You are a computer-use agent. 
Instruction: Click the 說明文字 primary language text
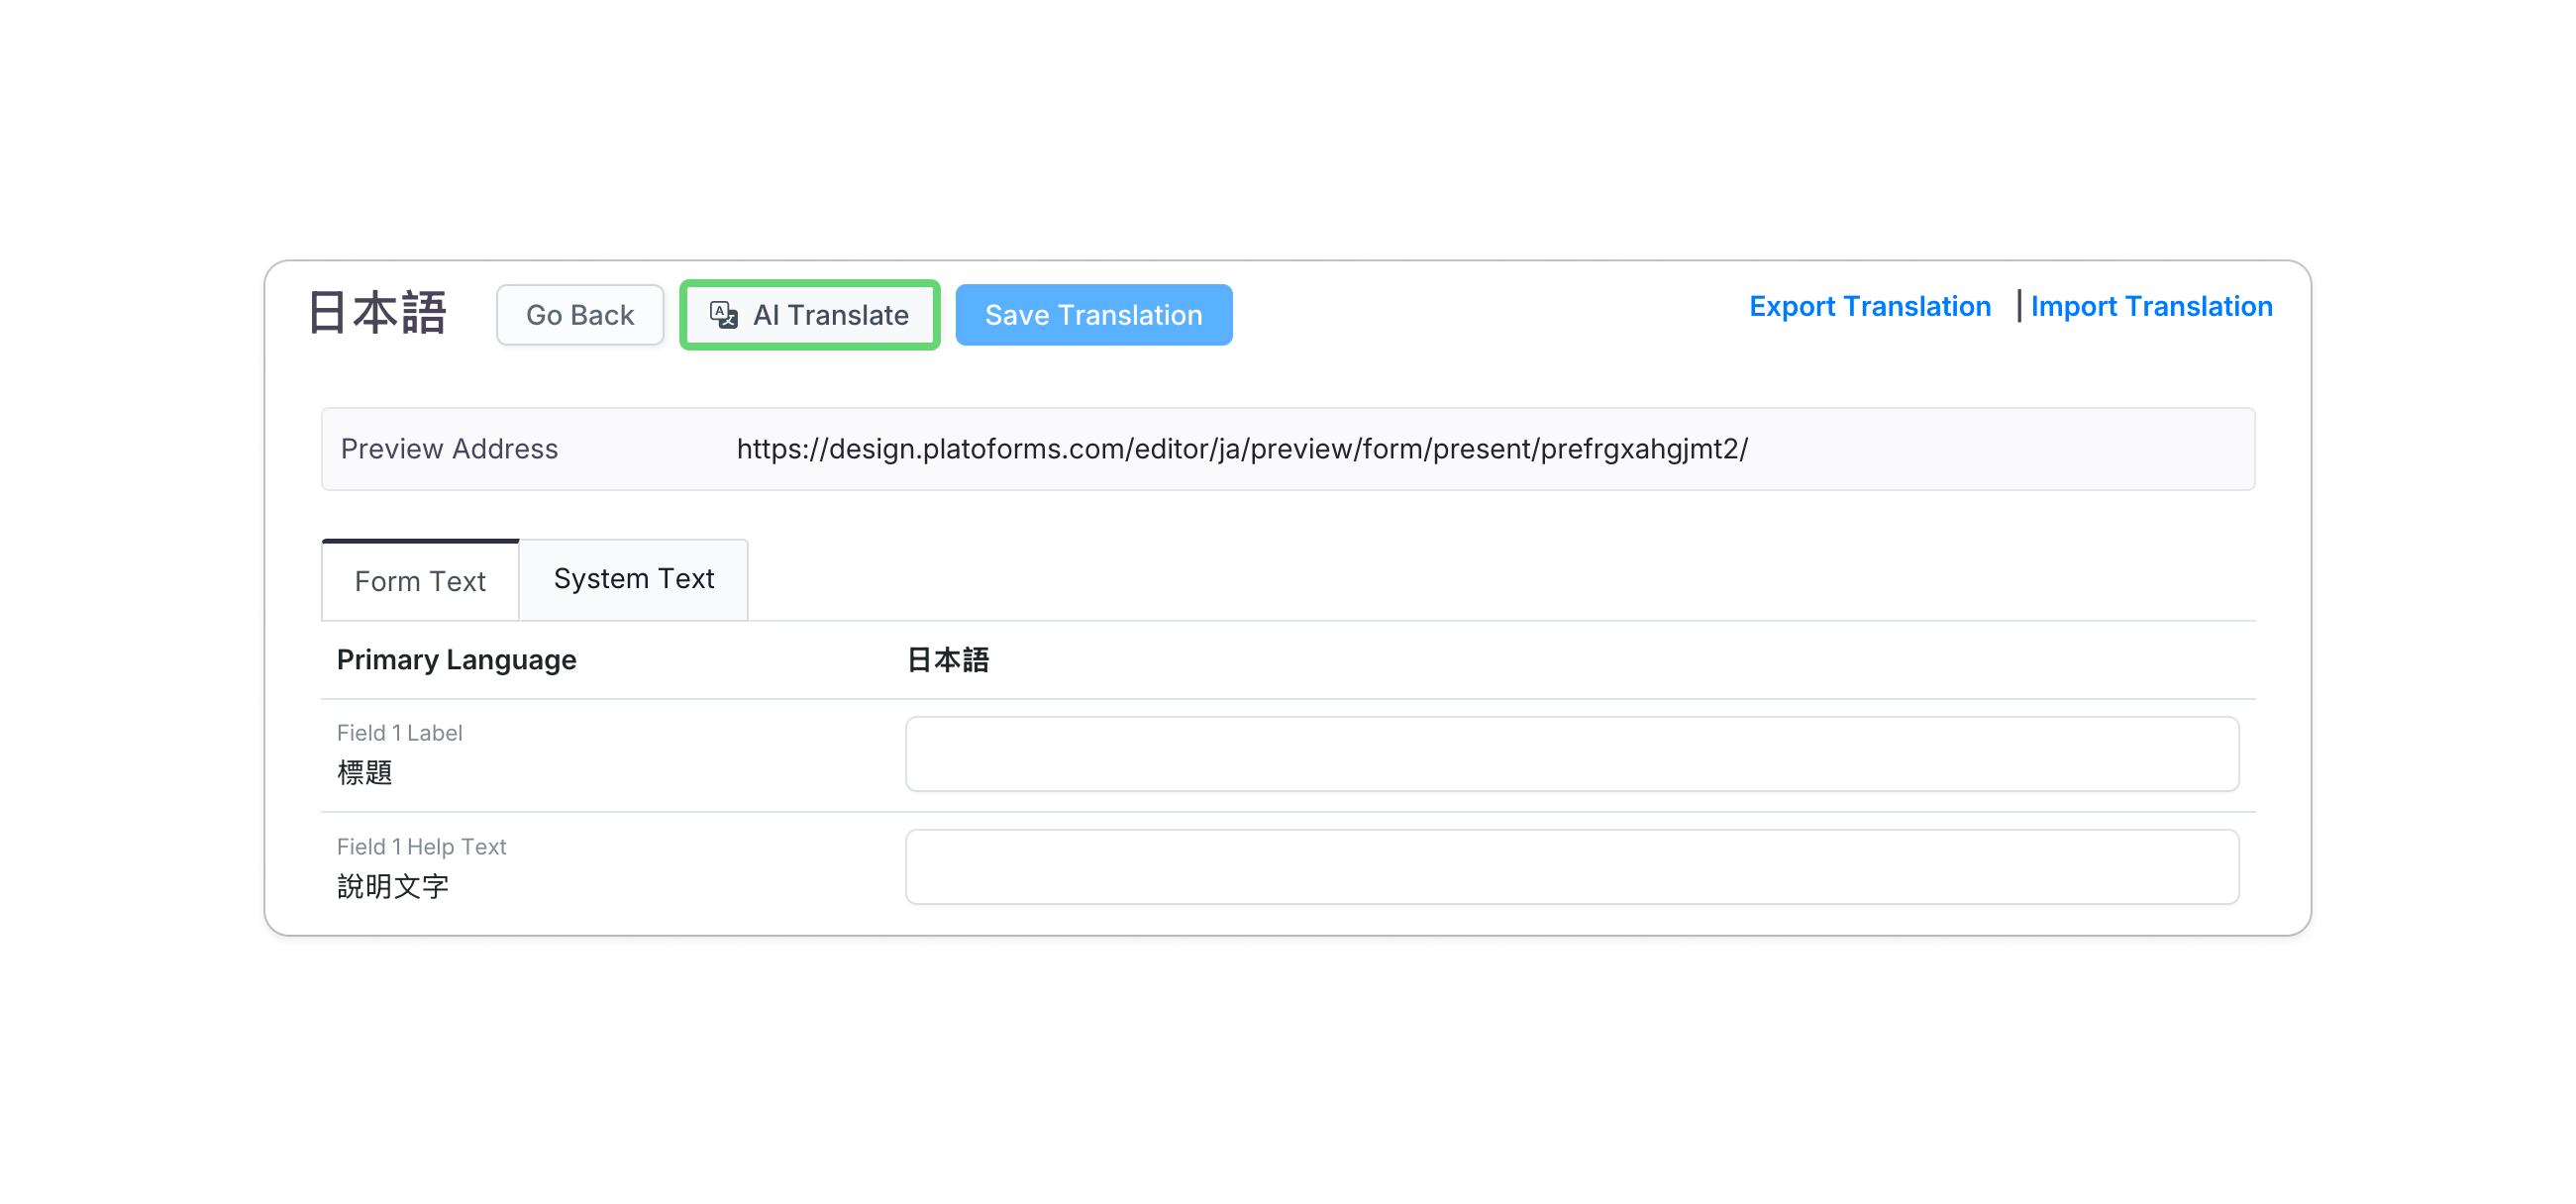(x=392, y=887)
